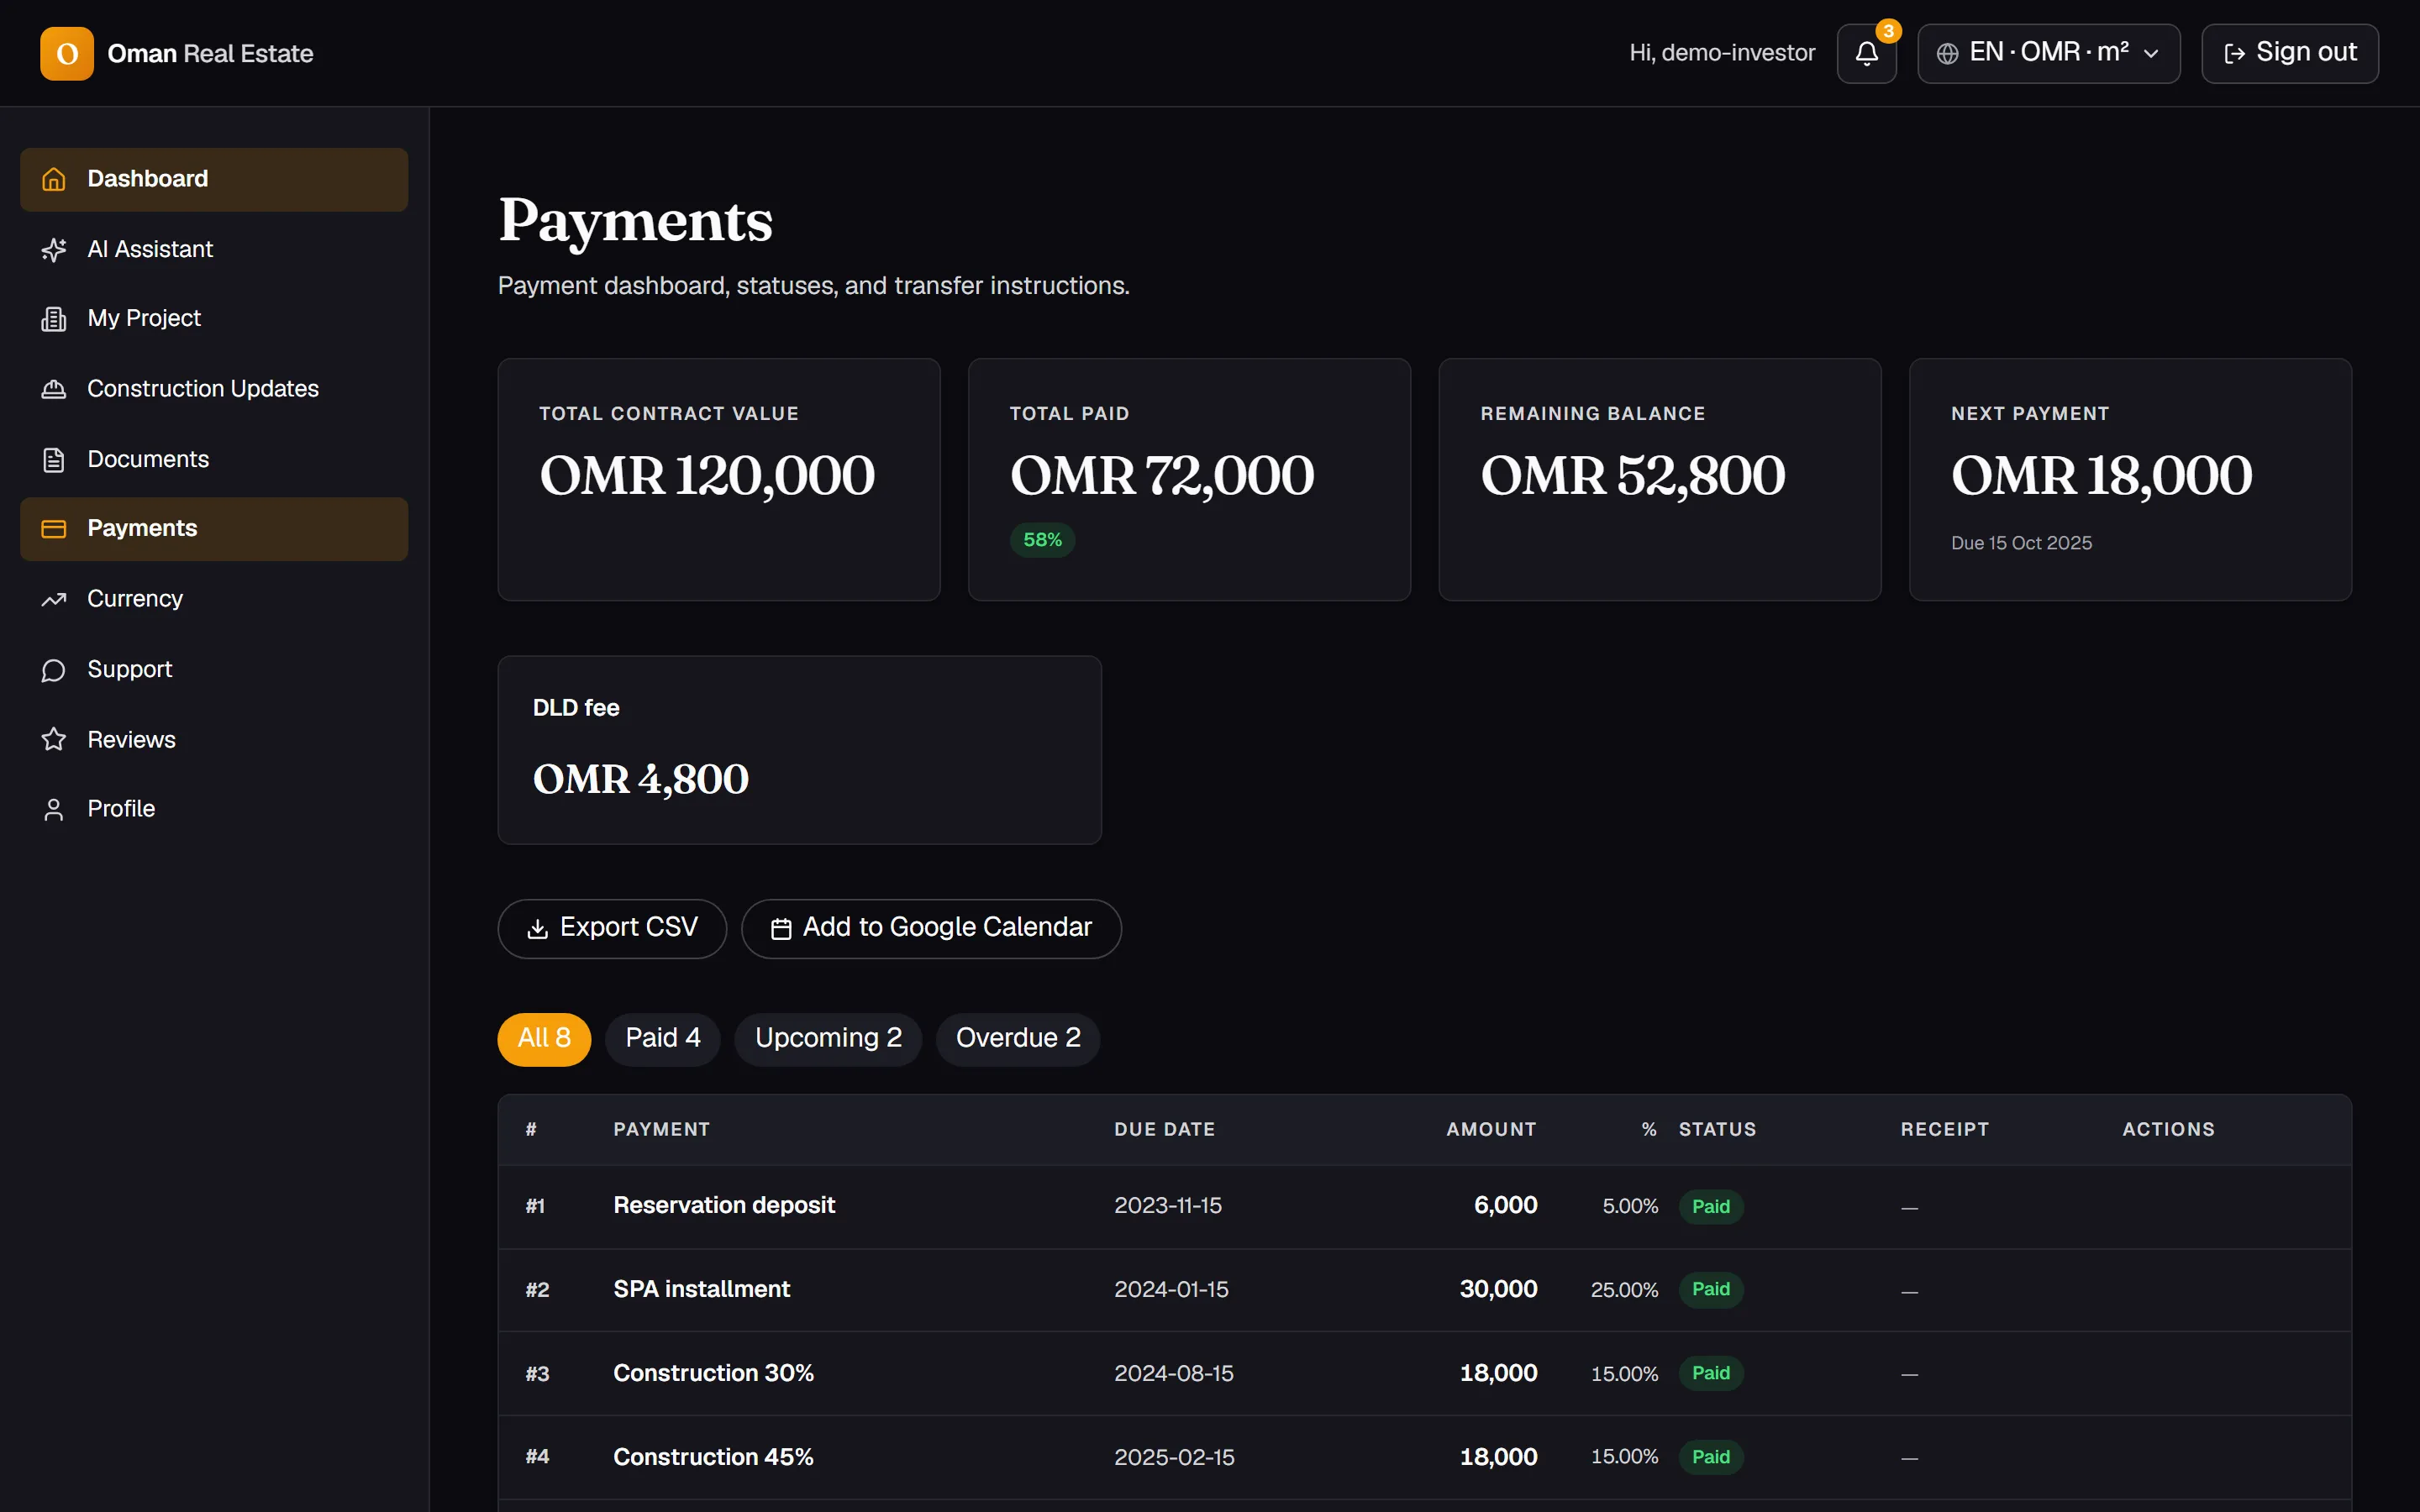
Task: Click the DLD fee card
Action: (x=800, y=750)
